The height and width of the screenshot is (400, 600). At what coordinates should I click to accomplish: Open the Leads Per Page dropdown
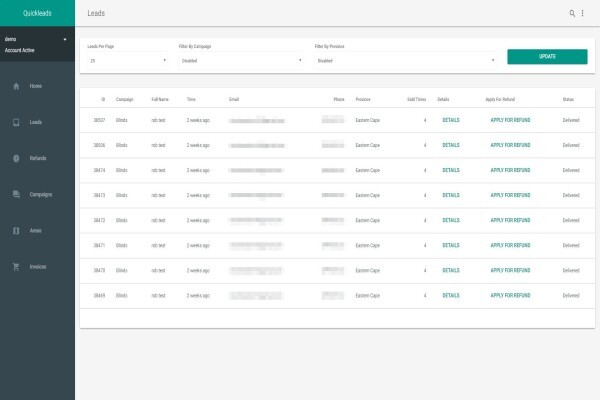(x=127, y=60)
